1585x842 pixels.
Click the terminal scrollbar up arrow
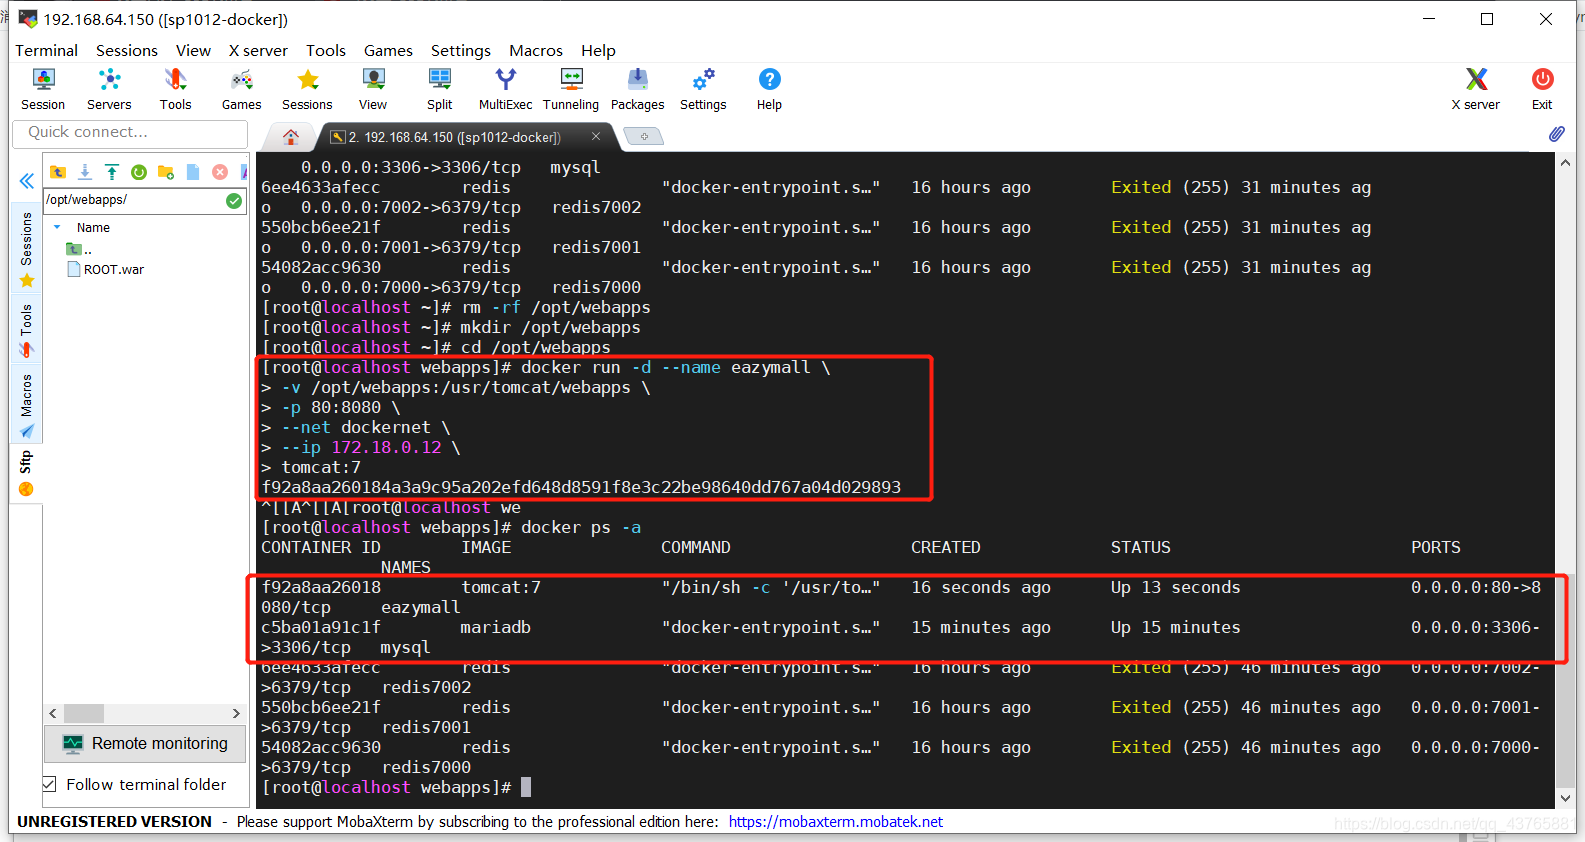(x=1565, y=162)
